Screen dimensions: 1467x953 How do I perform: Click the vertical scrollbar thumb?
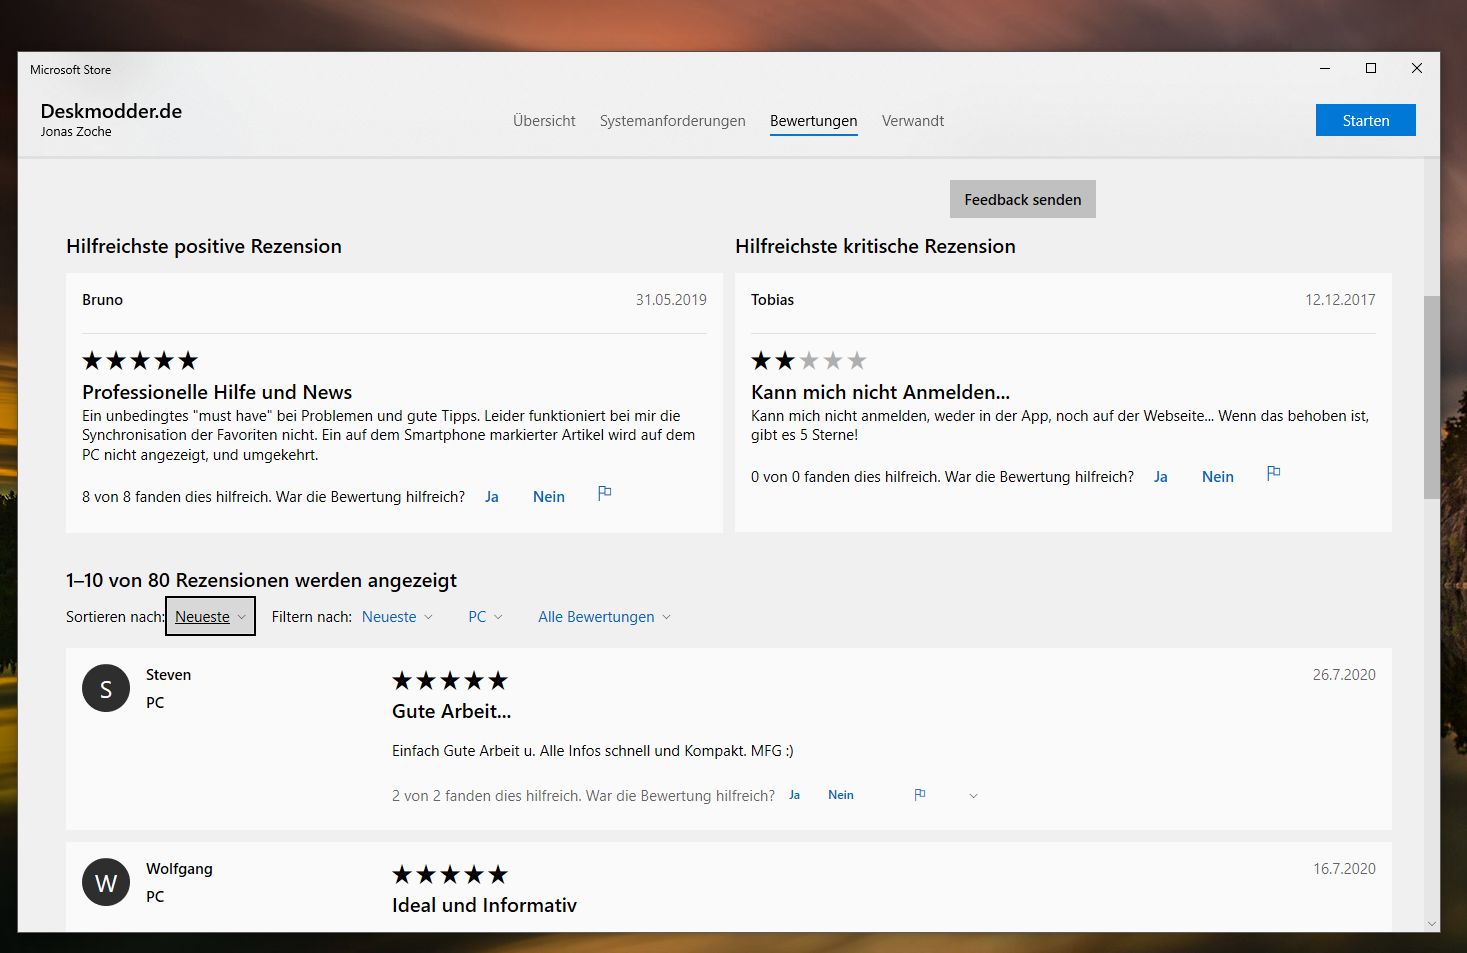click(x=1431, y=396)
